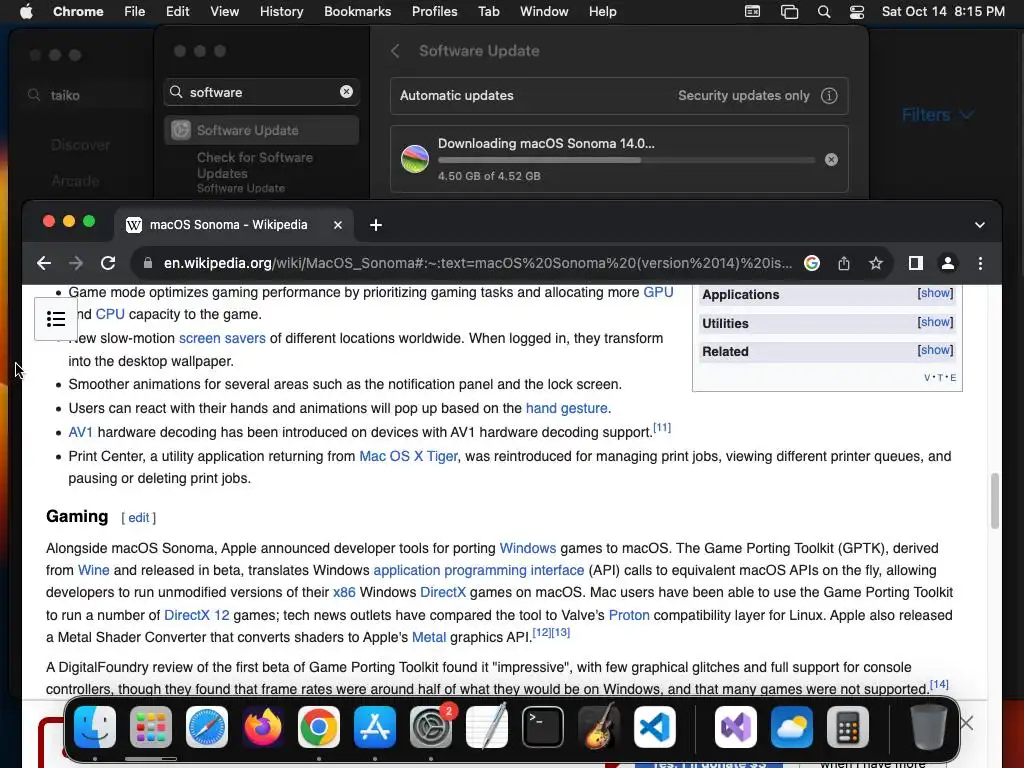This screenshot has height=768, width=1024.
Task: Open the Chrome File menu
Action: (135, 12)
